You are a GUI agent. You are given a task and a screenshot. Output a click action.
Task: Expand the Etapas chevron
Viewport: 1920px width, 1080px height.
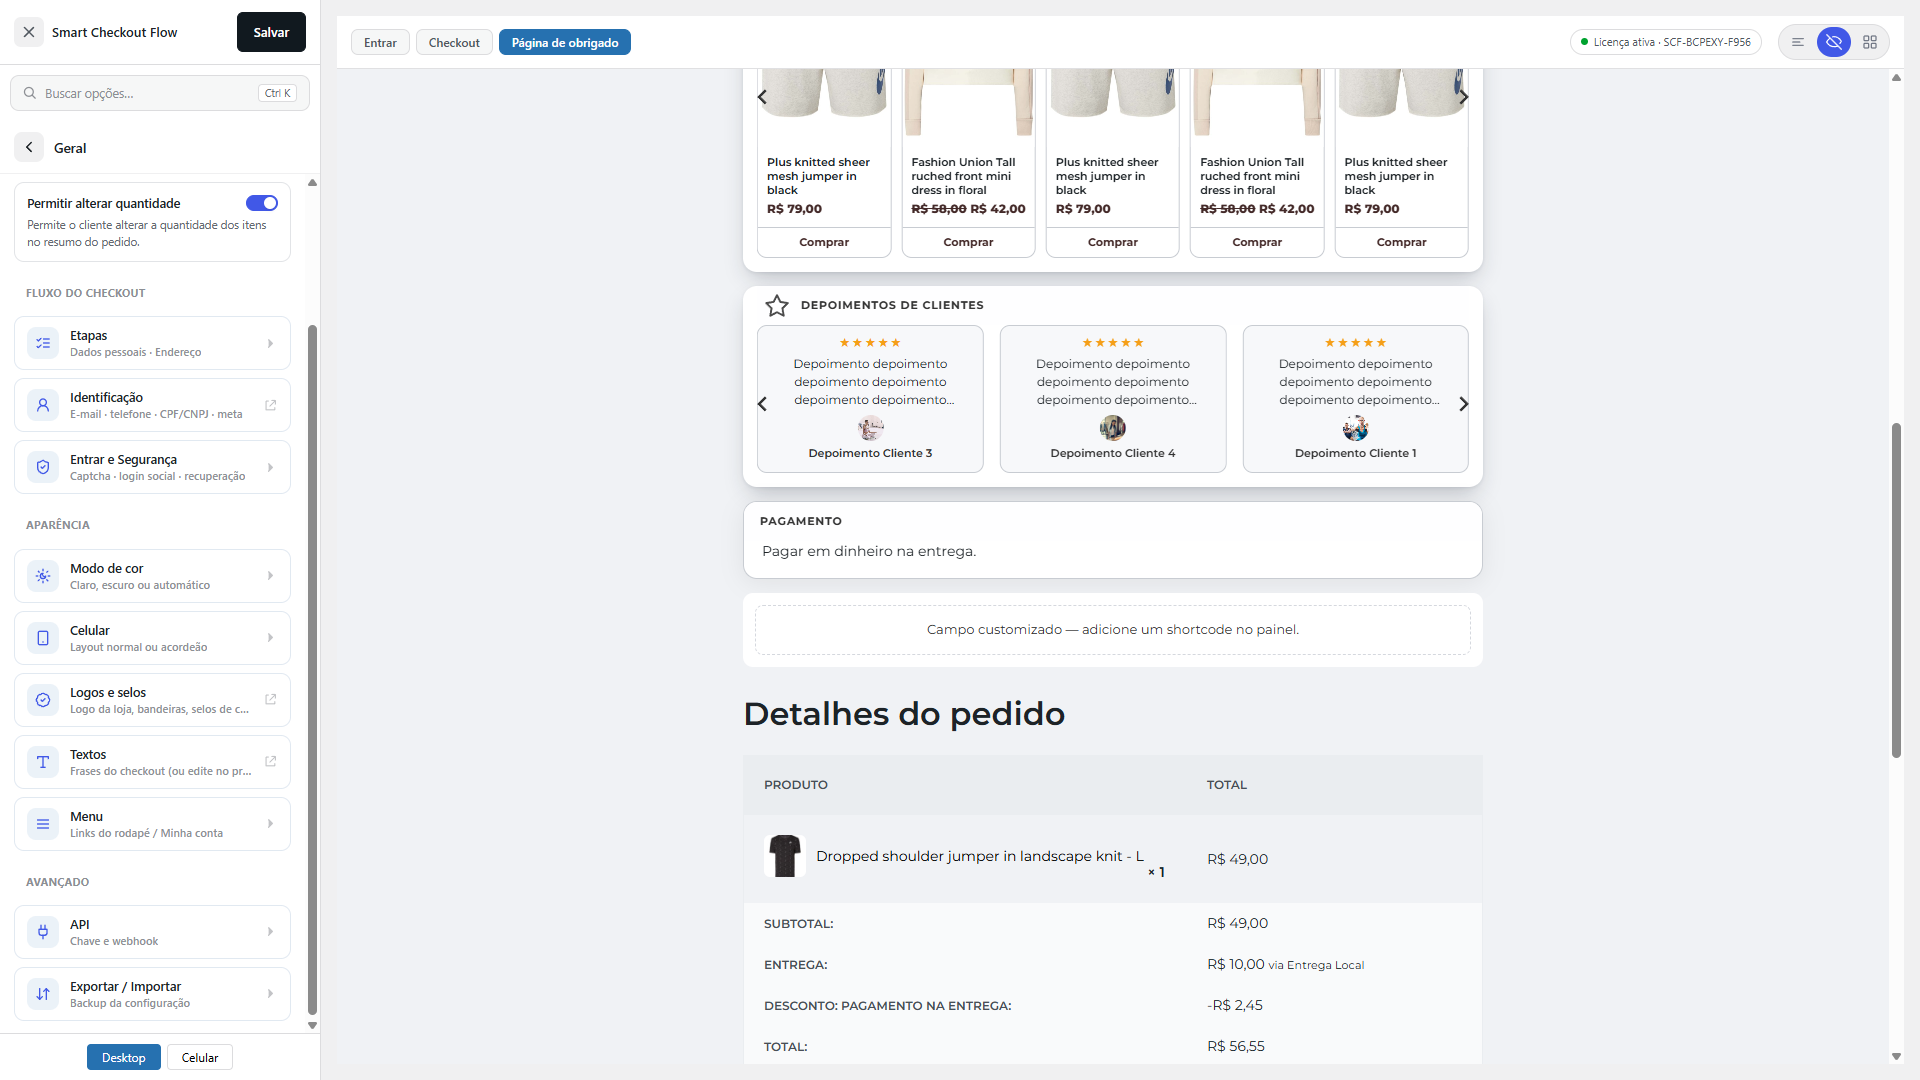click(270, 343)
